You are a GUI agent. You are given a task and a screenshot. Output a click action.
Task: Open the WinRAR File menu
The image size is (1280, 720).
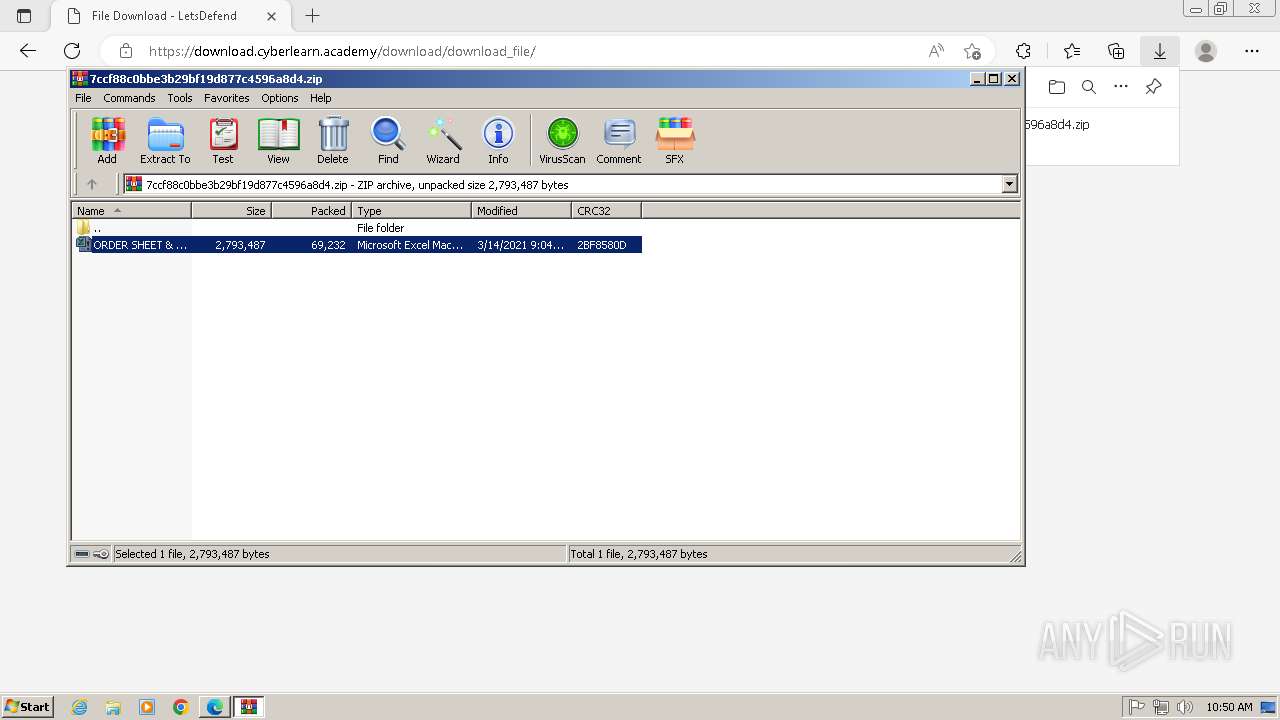(83, 98)
